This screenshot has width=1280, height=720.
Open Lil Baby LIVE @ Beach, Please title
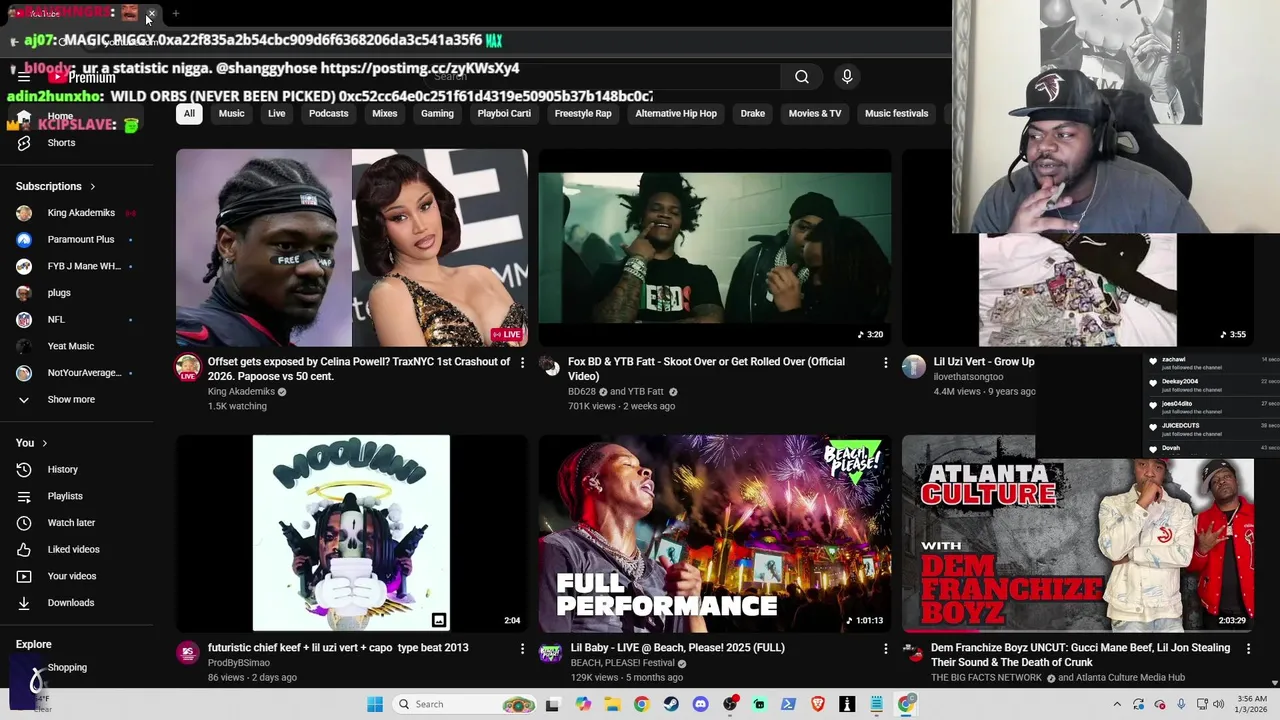678,648
